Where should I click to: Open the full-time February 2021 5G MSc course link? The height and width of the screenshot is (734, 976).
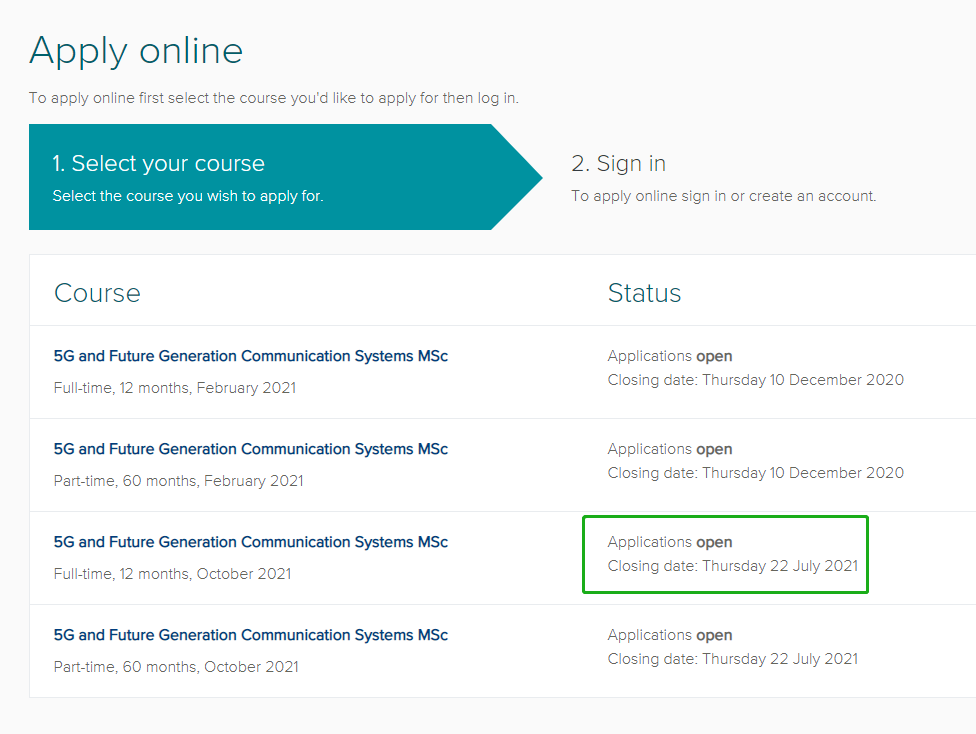point(250,356)
